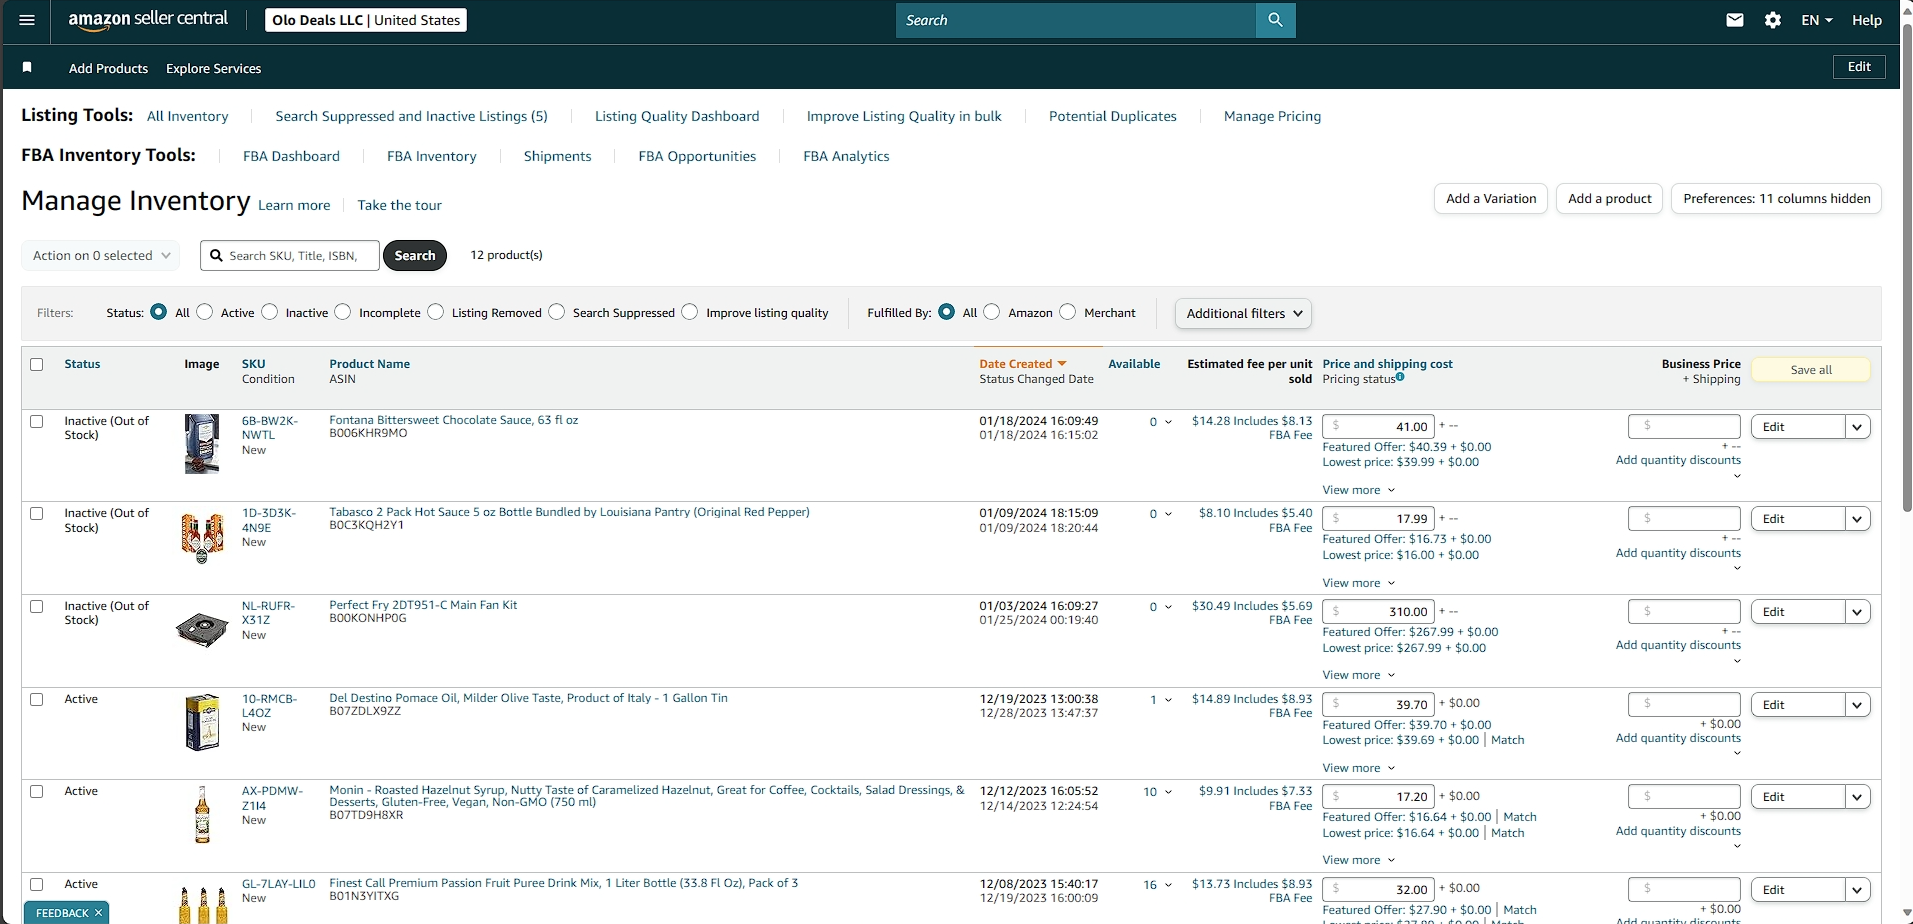Open the Shipments tool
Image resolution: width=1913 pixels, height=924 pixels.
pyautogui.click(x=557, y=156)
